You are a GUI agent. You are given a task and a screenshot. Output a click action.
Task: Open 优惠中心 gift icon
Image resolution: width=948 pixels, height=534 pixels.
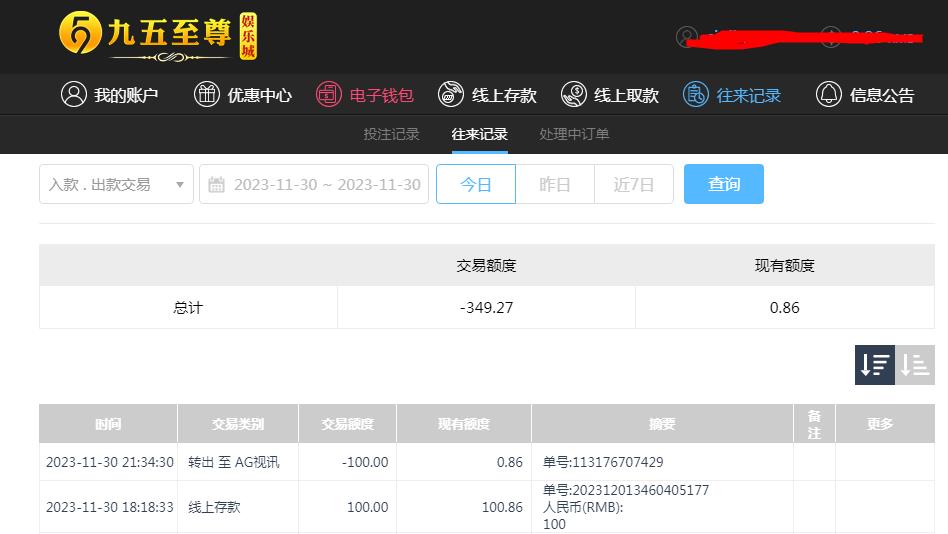pos(207,94)
